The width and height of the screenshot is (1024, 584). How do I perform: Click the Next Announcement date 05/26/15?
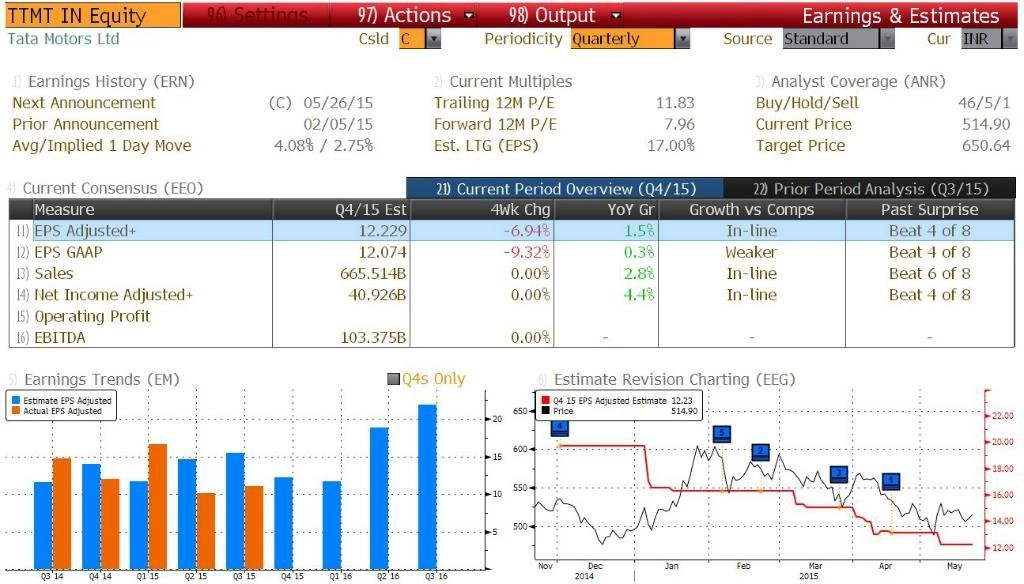pyautogui.click(x=338, y=103)
